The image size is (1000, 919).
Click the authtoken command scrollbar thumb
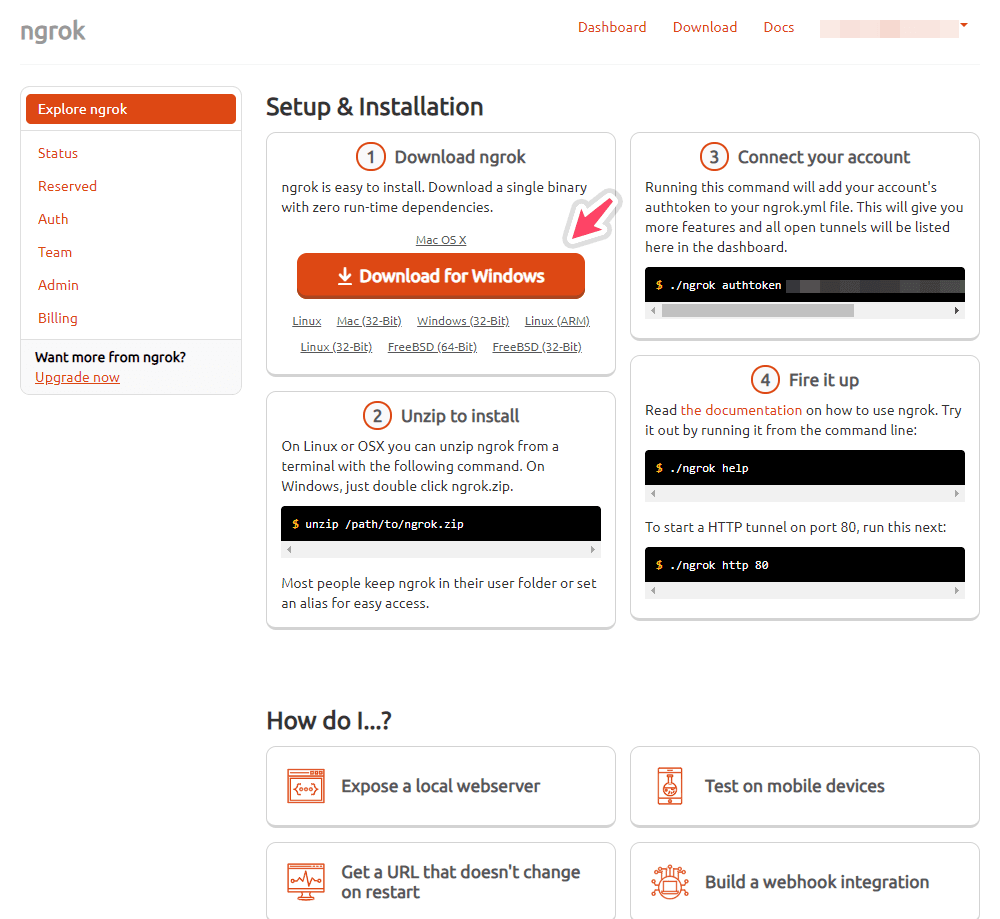coord(758,311)
